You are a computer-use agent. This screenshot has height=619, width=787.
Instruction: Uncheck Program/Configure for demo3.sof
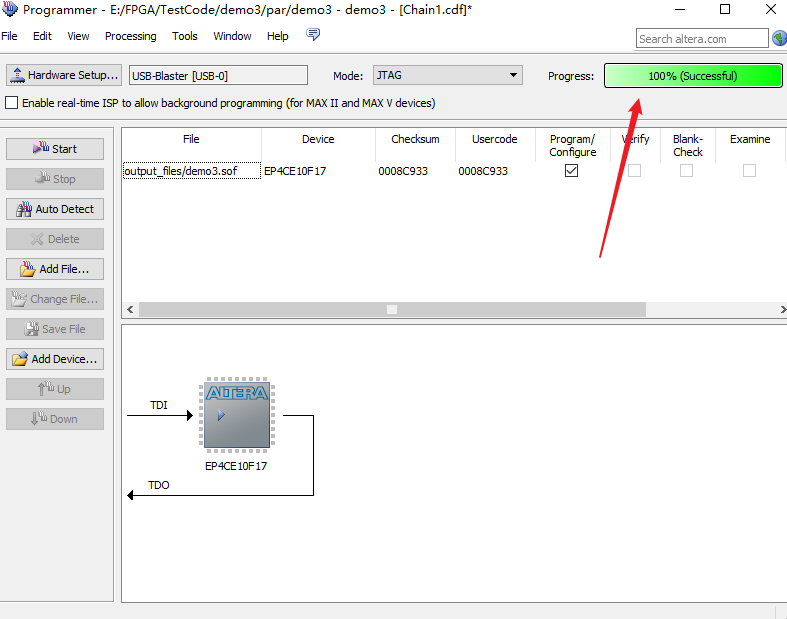point(571,171)
